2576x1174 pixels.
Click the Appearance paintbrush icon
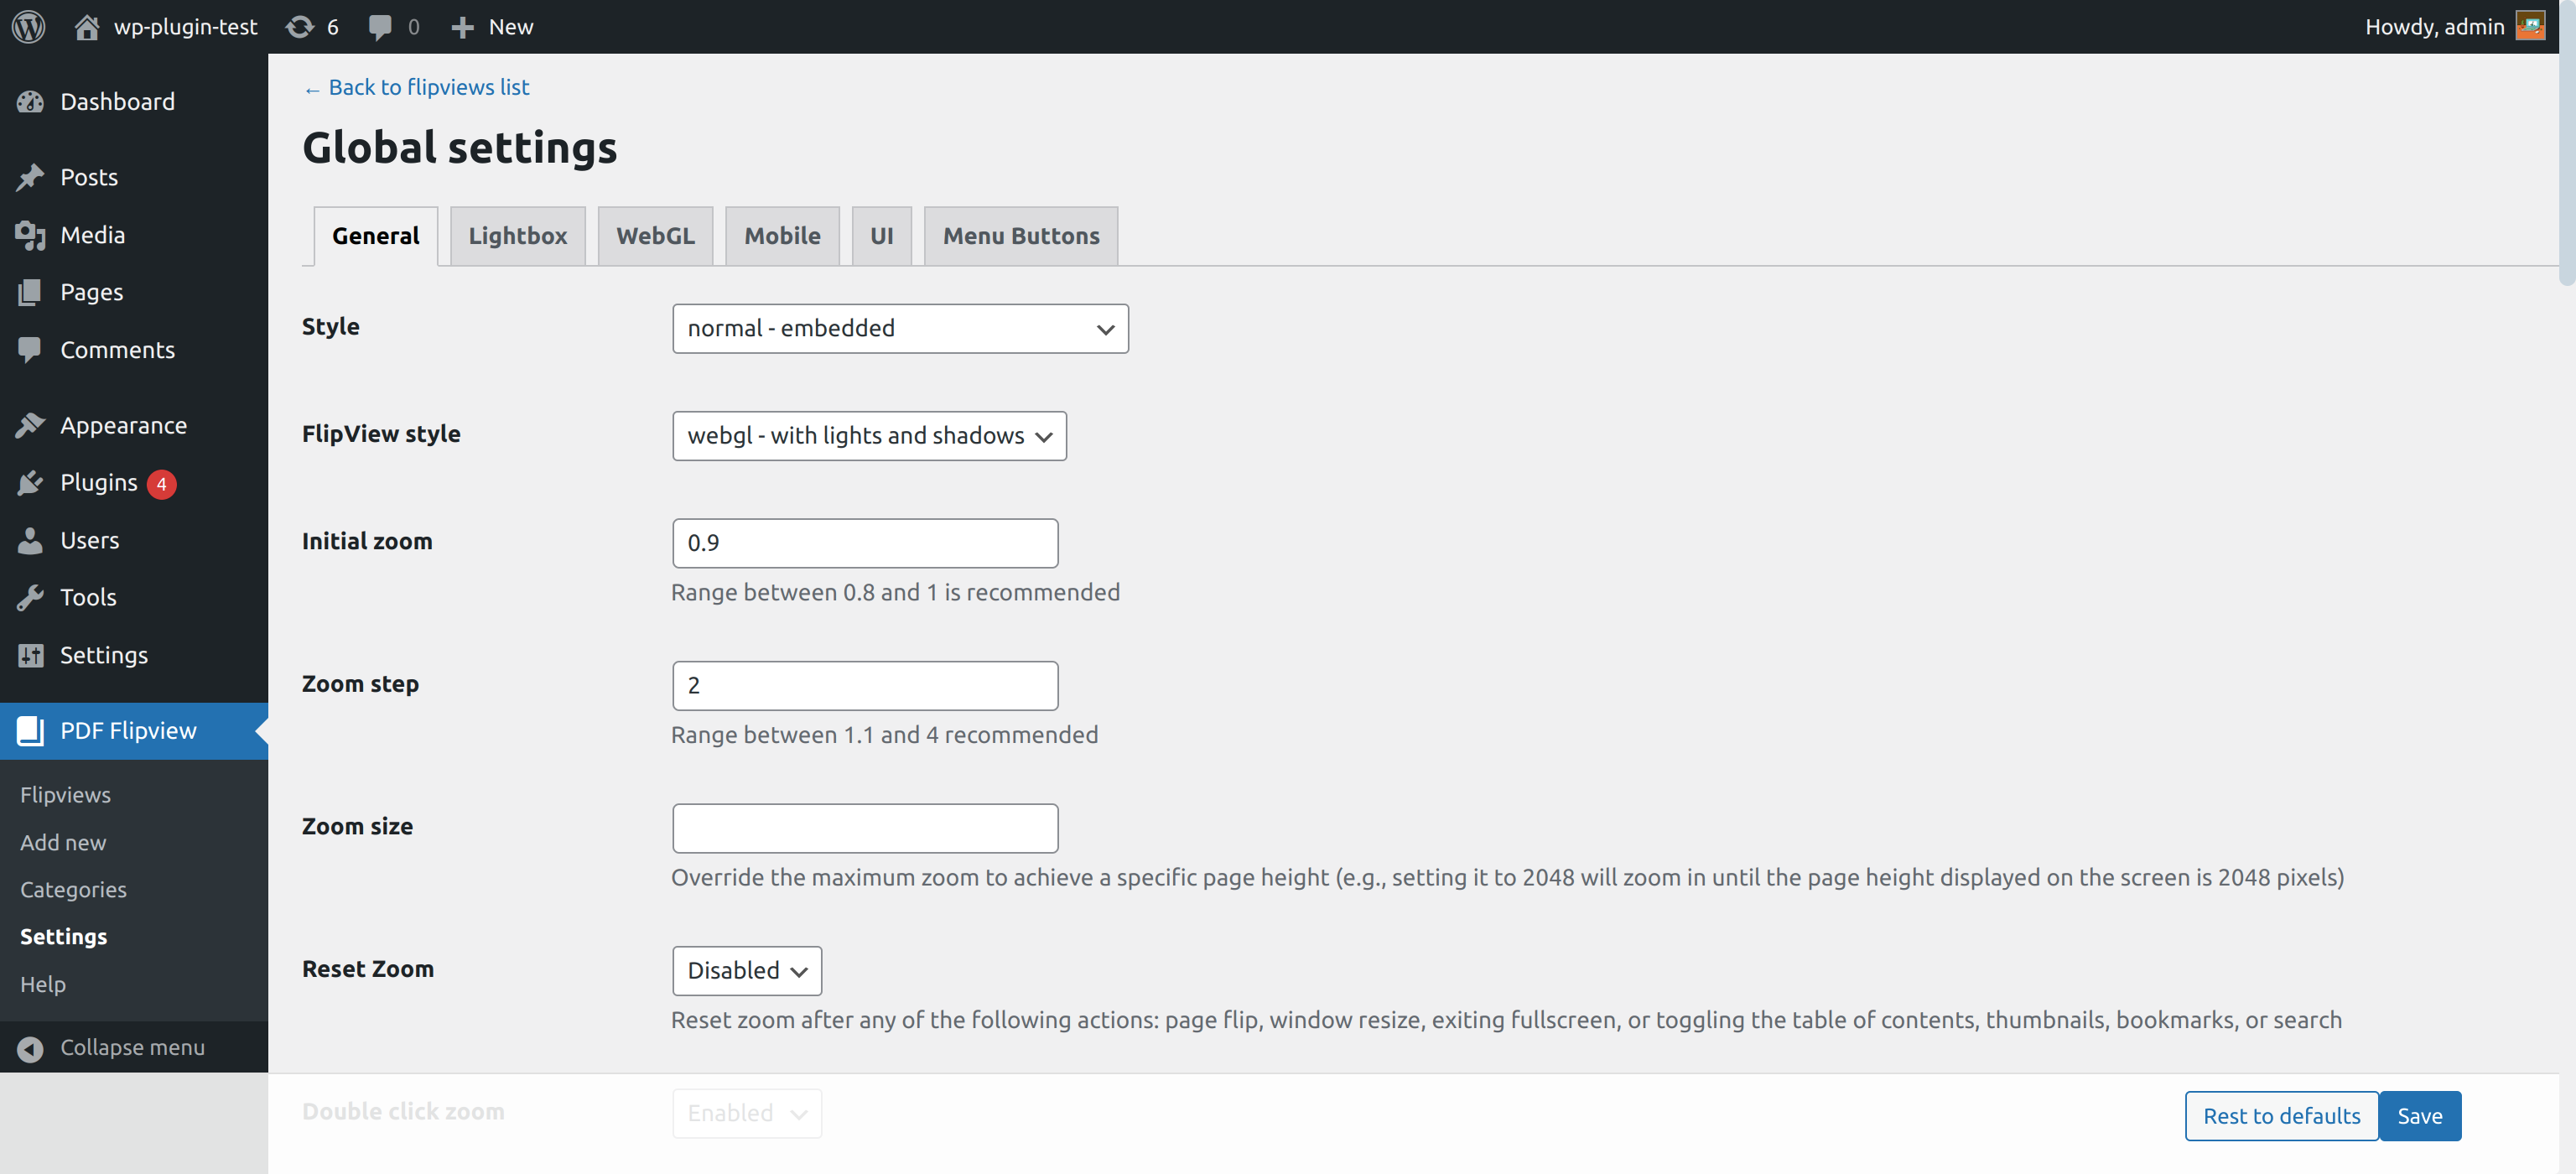(30, 425)
